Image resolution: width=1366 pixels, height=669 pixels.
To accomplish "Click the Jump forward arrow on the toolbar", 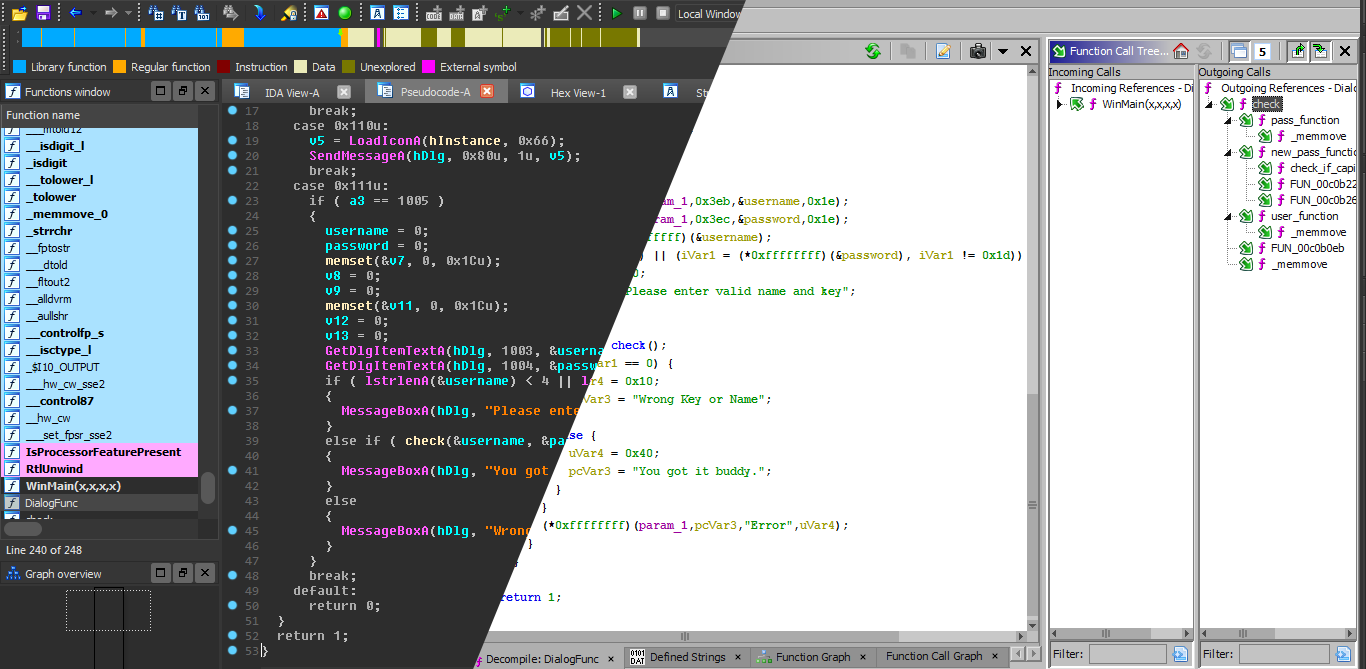I will [x=110, y=13].
